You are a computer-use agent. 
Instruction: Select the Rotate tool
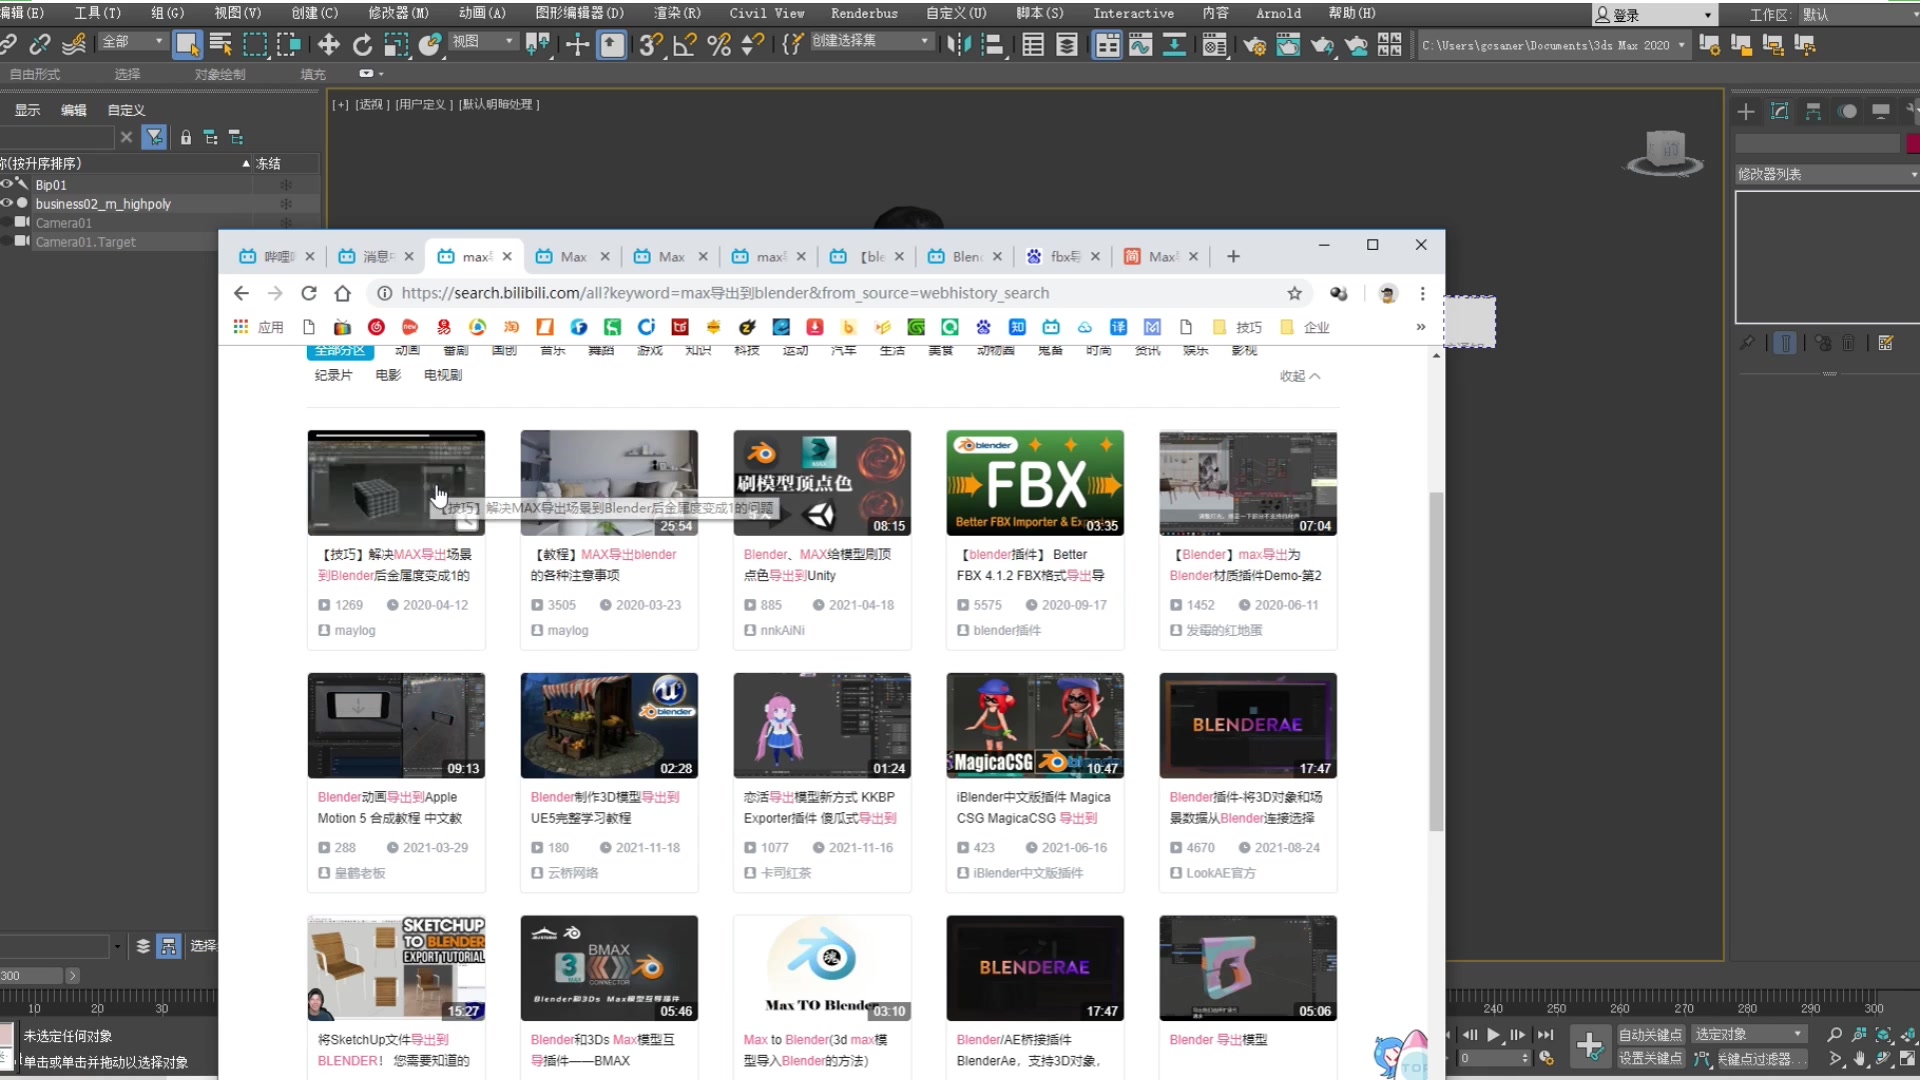(362, 45)
